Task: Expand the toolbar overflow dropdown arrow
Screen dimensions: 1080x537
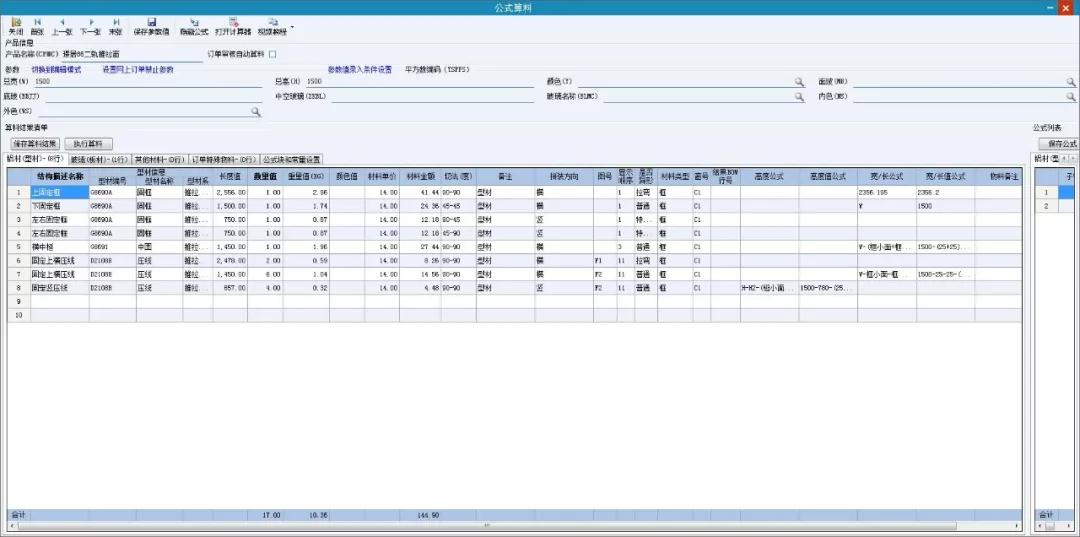Action: coord(293,28)
